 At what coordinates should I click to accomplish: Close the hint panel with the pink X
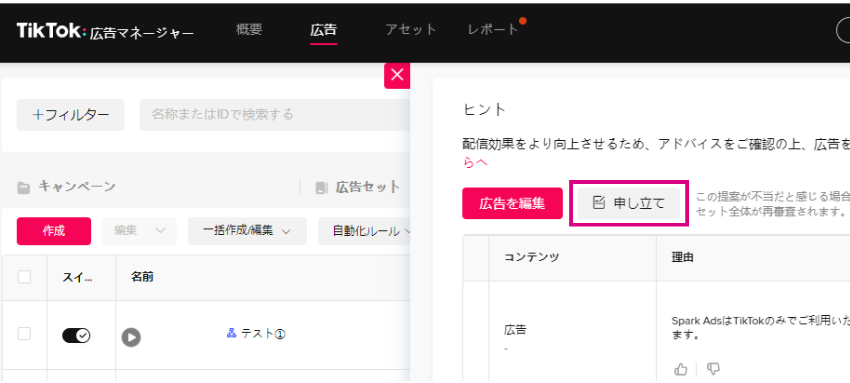[397, 75]
